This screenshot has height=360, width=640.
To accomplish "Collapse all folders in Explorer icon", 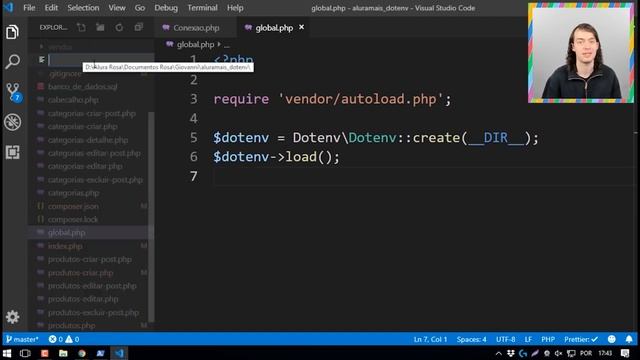I will coord(139,27).
